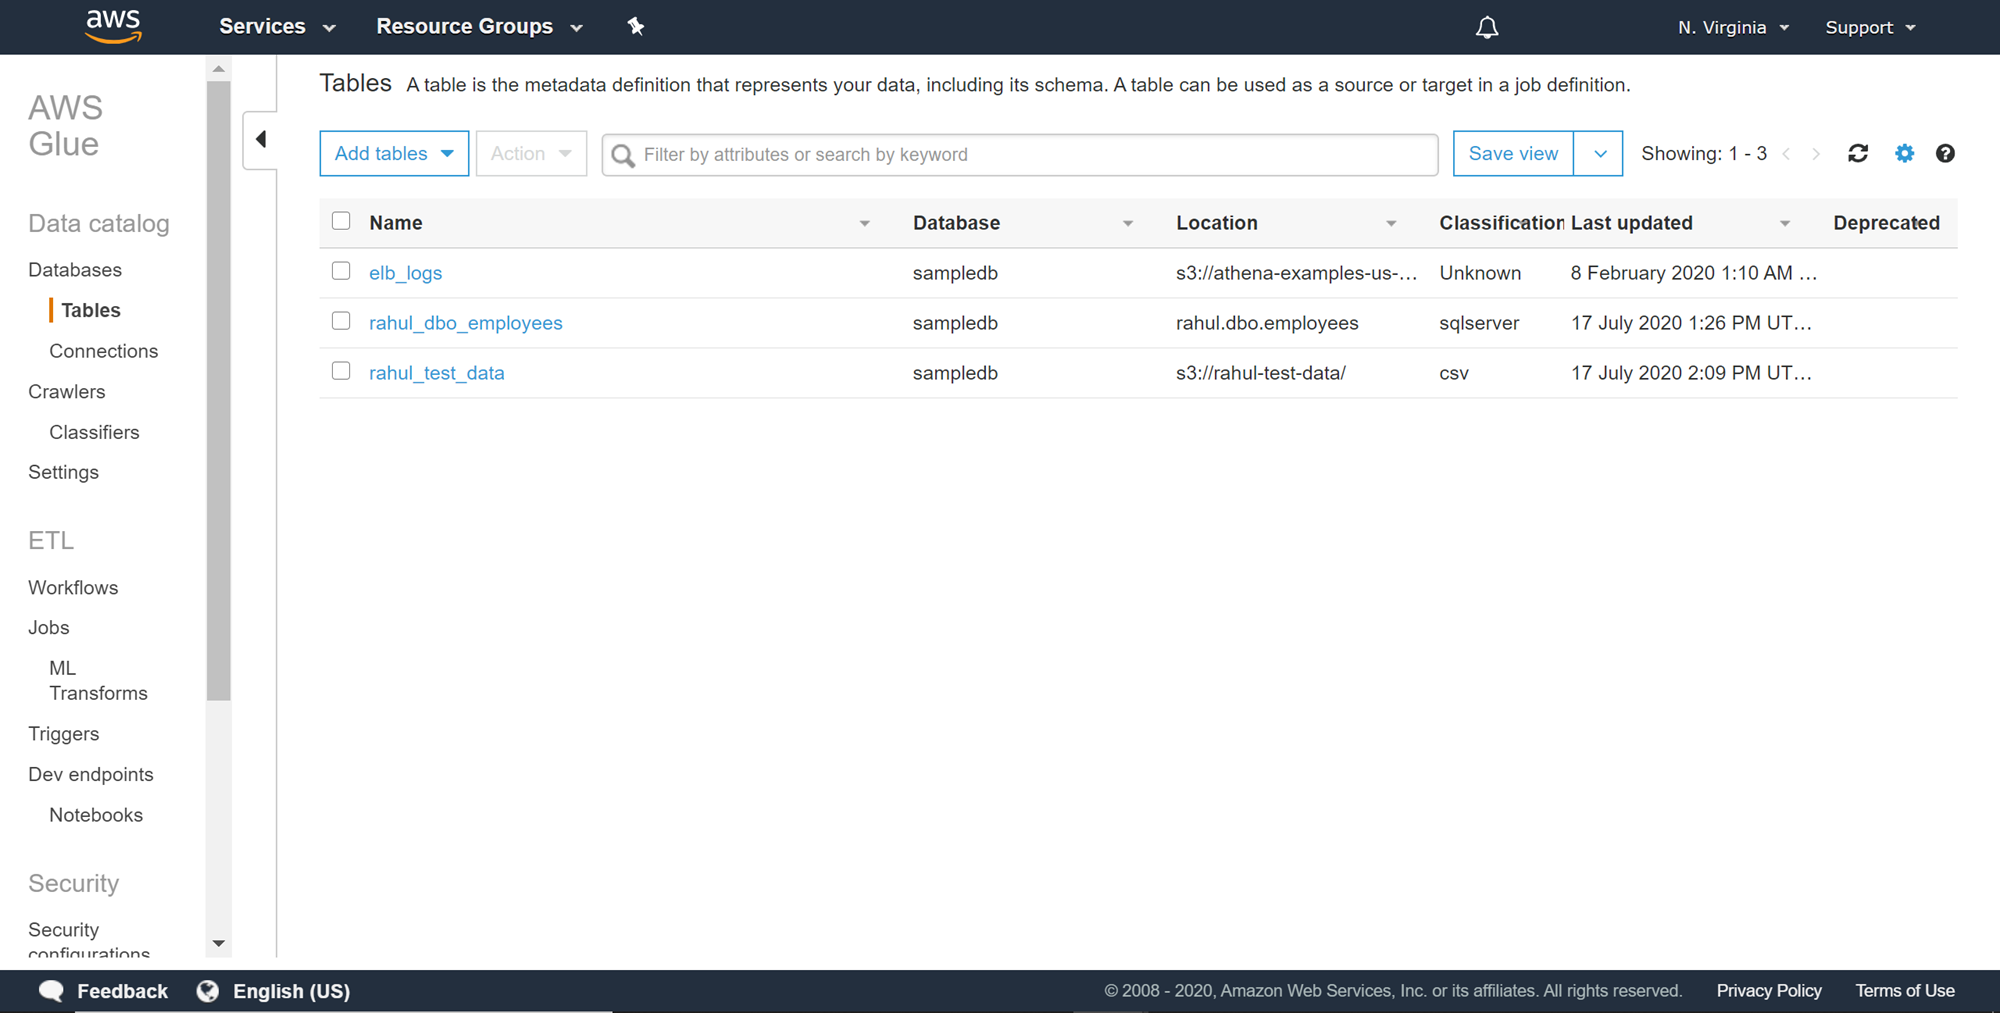This screenshot has width=2000, height=1013.
Task: Open table view settings gear
Action: coord(1904,154)
